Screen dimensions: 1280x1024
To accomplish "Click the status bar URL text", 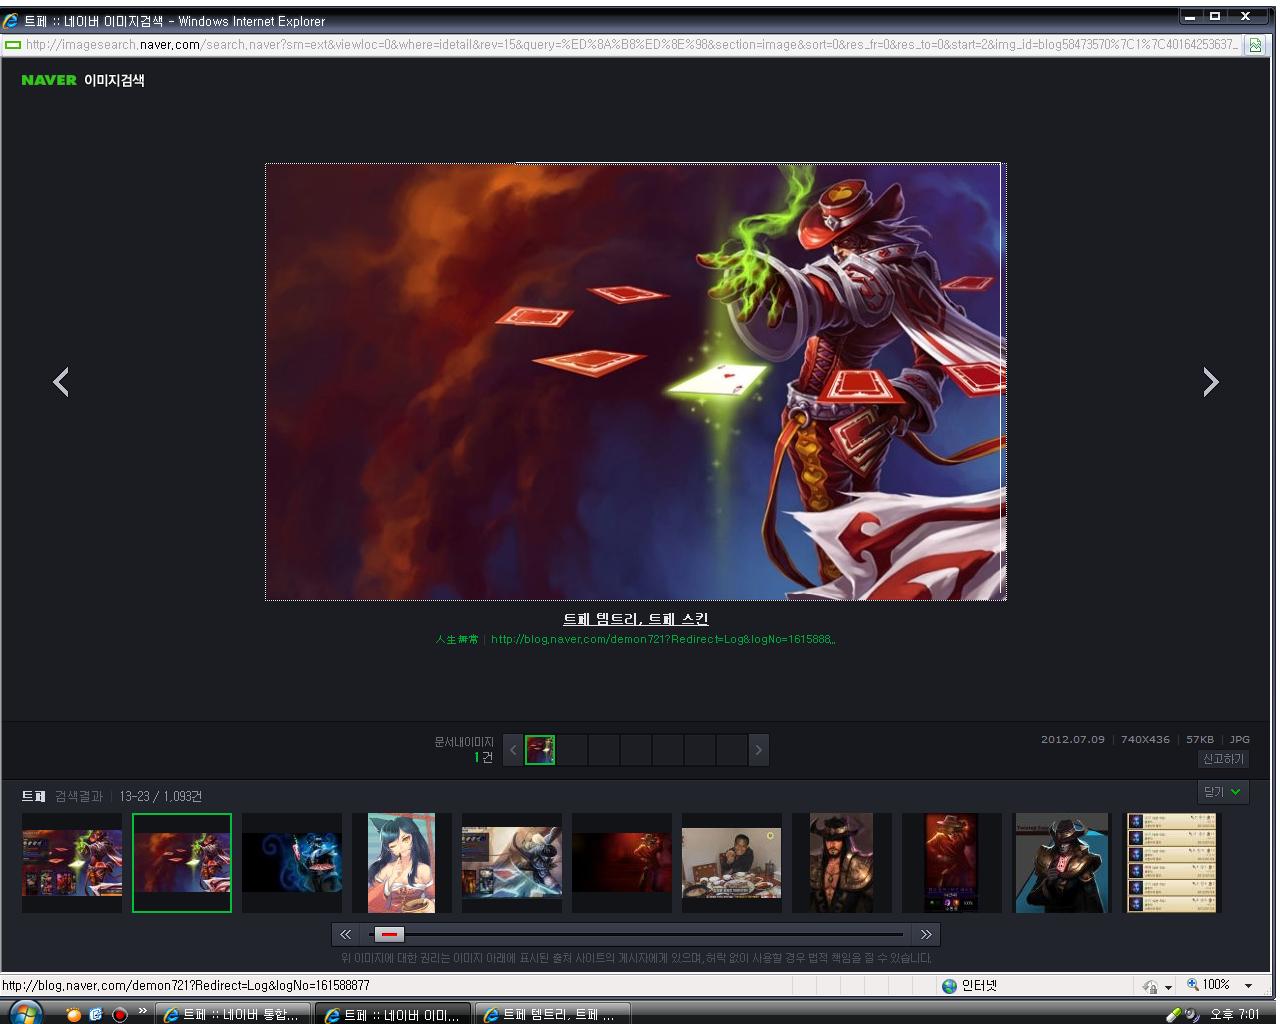I will (187, 986).
